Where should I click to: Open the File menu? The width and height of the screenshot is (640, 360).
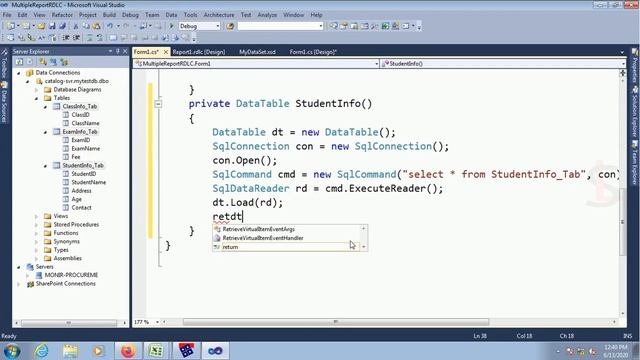coord(7,15)
